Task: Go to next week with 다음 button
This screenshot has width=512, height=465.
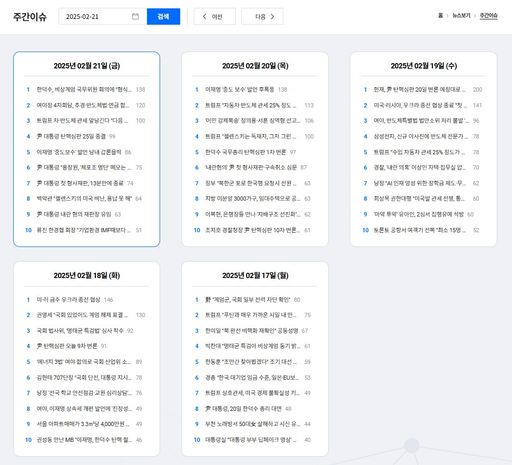Action: click(262, 16)
